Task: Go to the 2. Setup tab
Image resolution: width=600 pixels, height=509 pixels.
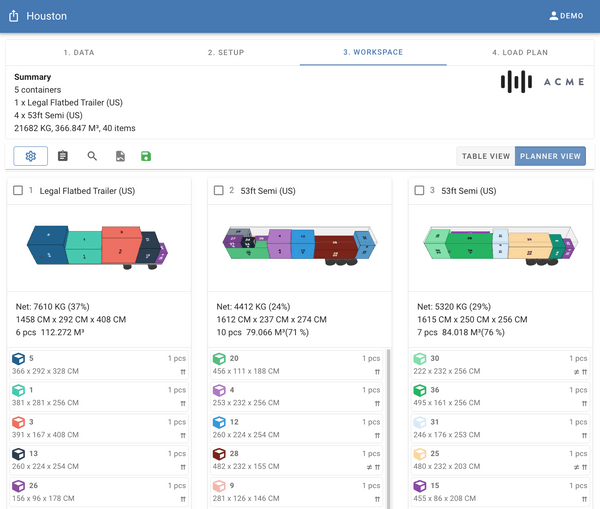Action: pyautogui.click(x=225, y=52)
